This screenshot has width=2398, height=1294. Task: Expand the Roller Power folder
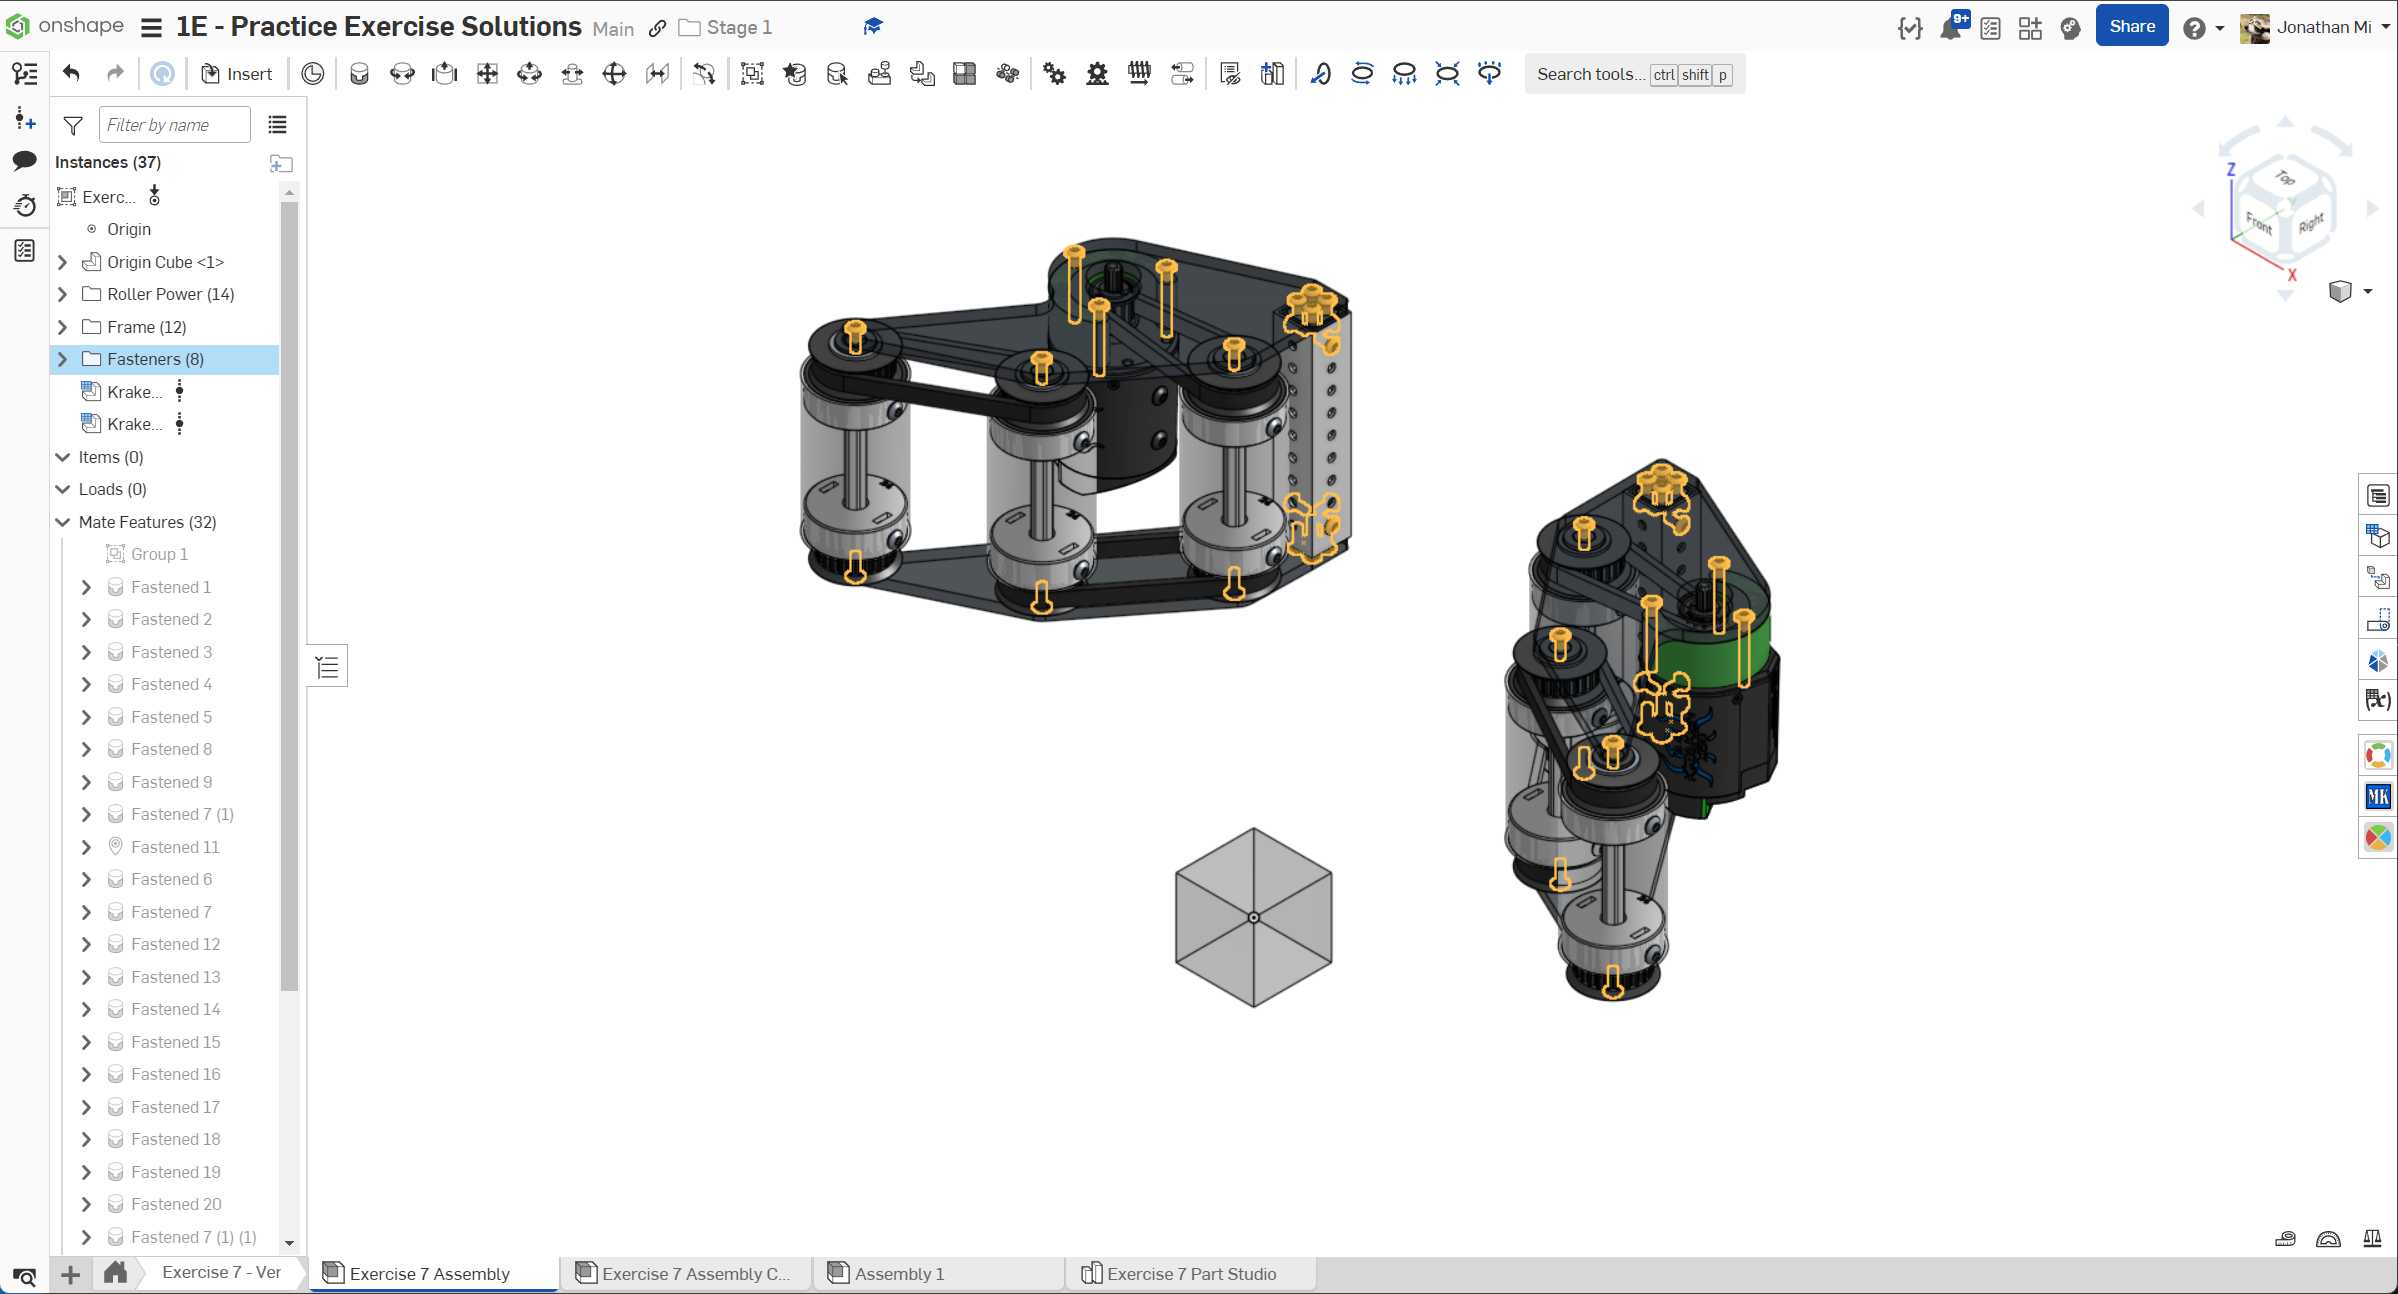click(x=63, y=294)
